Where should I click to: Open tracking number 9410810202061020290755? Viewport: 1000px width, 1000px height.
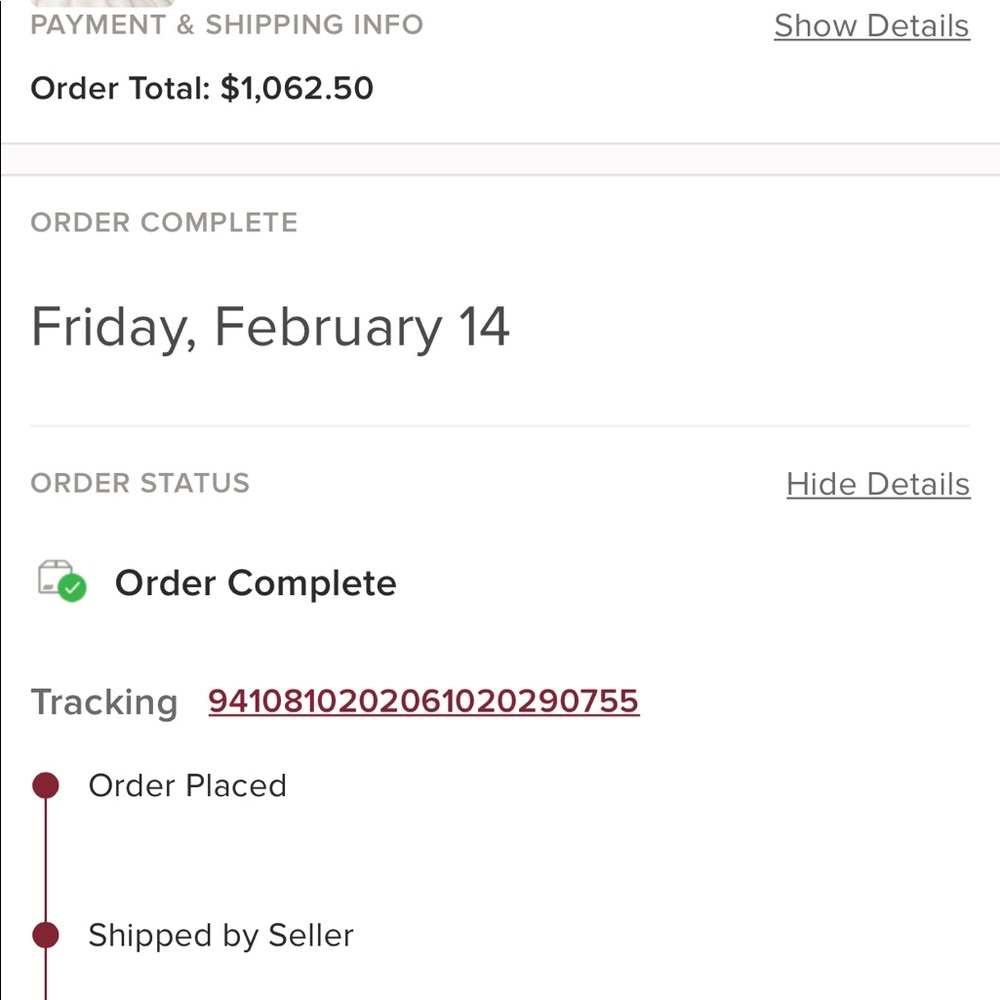click(x=423, y=701)
